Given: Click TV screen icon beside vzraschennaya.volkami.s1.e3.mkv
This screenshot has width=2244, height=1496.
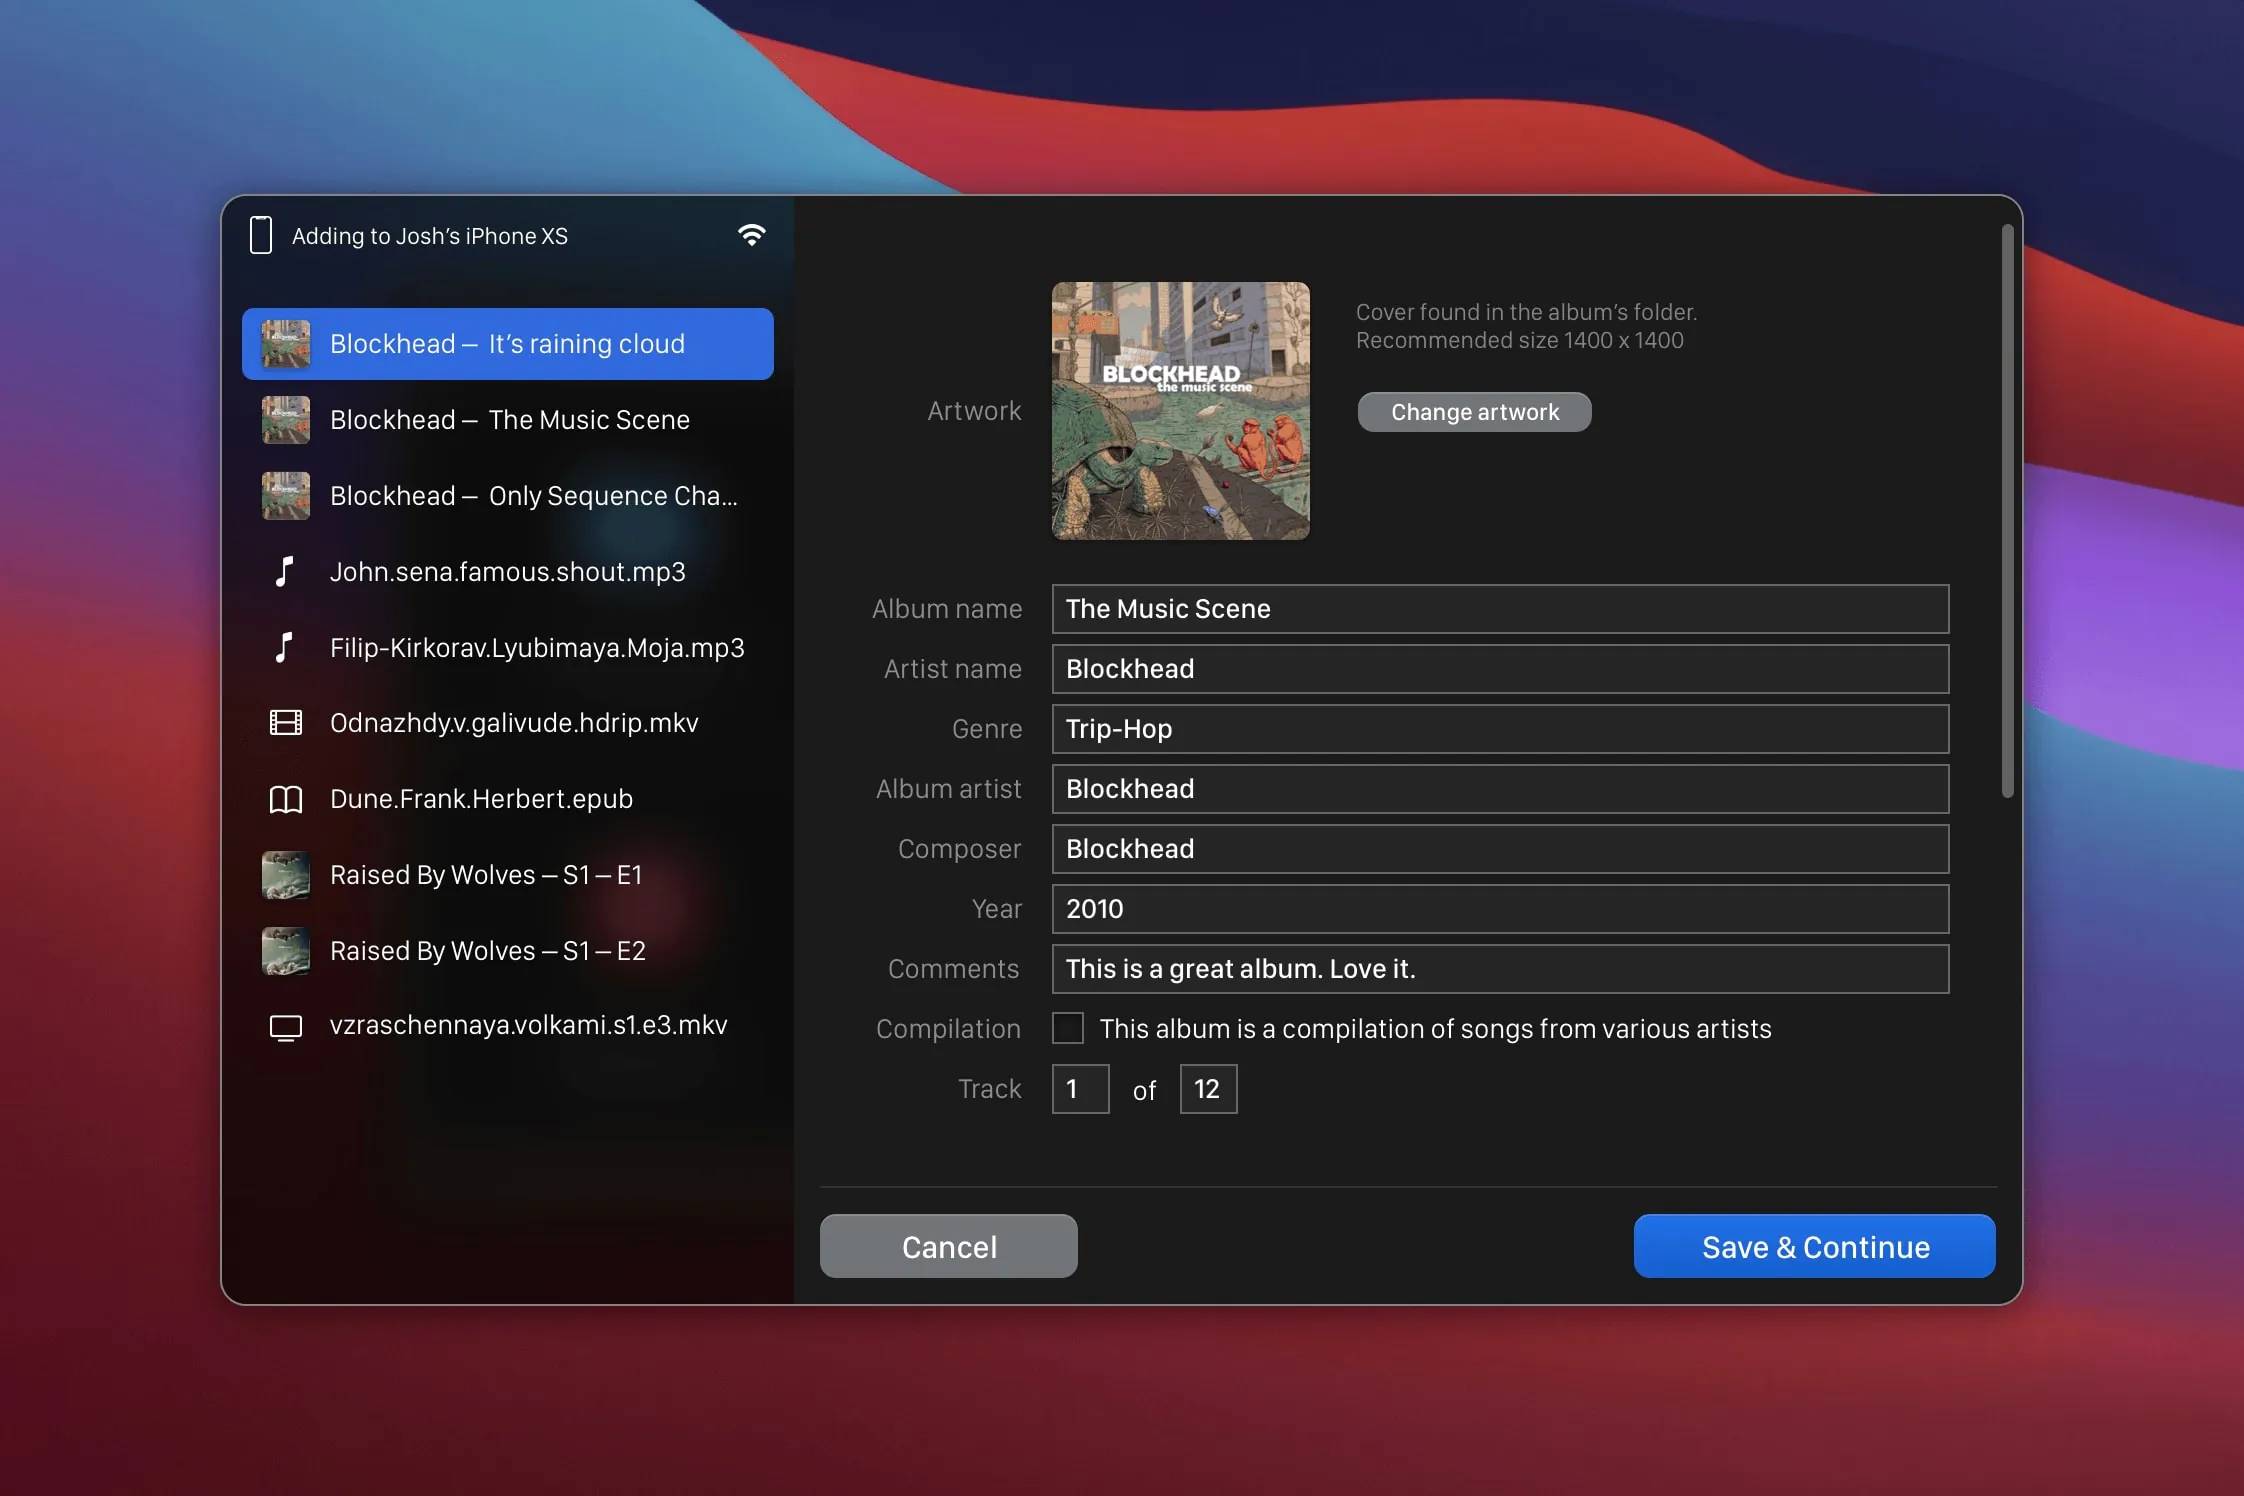Looking at the screenshot, I should 285,1027.
